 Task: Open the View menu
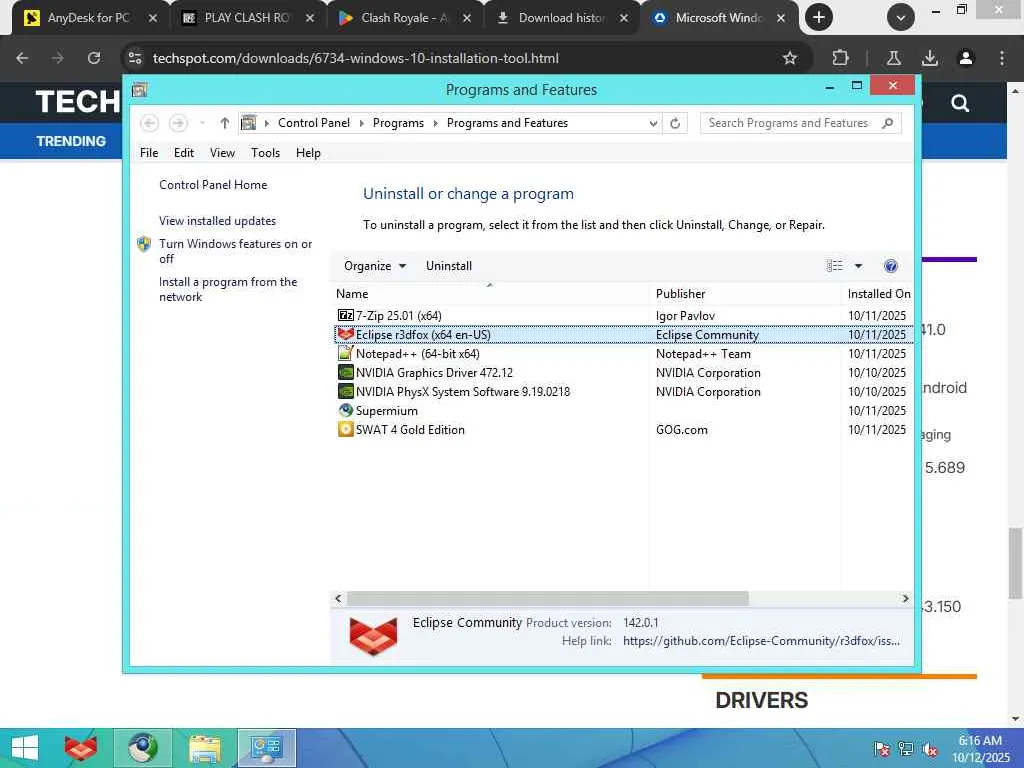click(222, 153)
